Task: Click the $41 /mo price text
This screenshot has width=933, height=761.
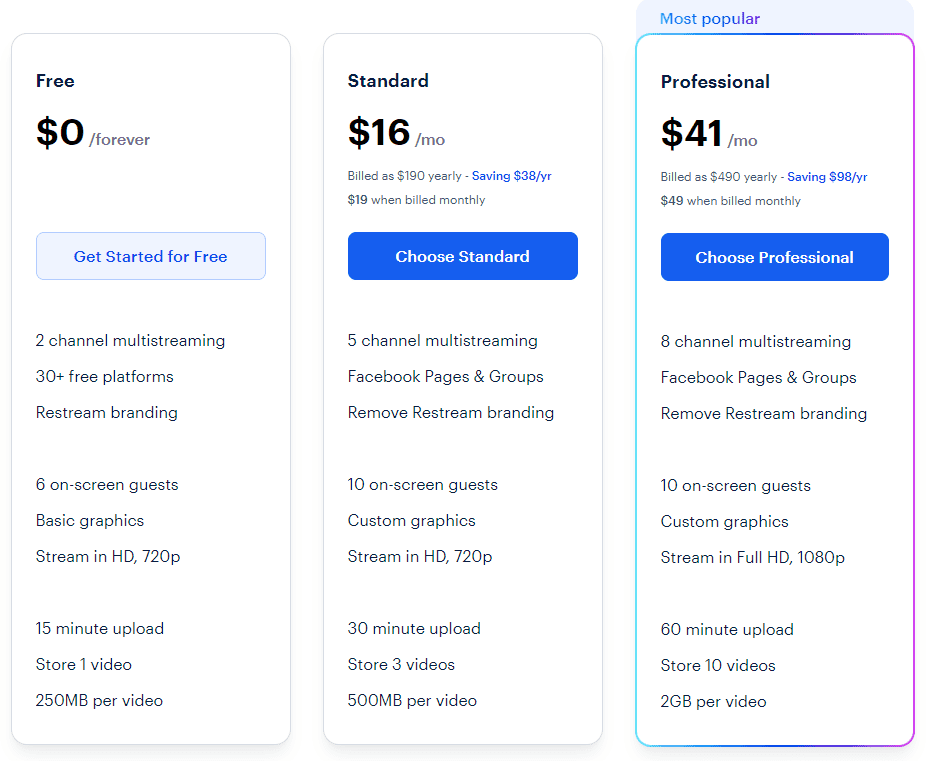Action: coord(709,134)
